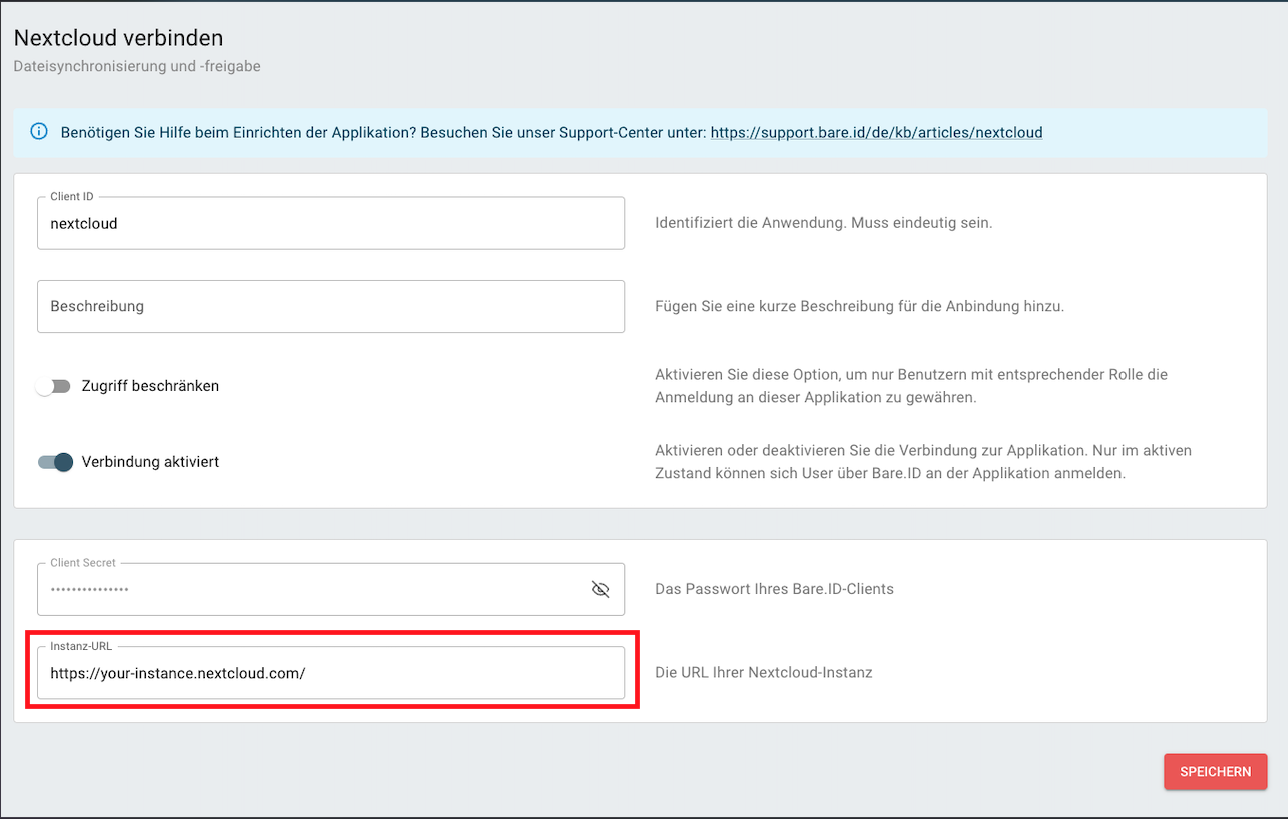Viewport: 1288px width, 819px height.
Task: Click the 'Verbindung aktiviert' label text
Action: (150, 462)
